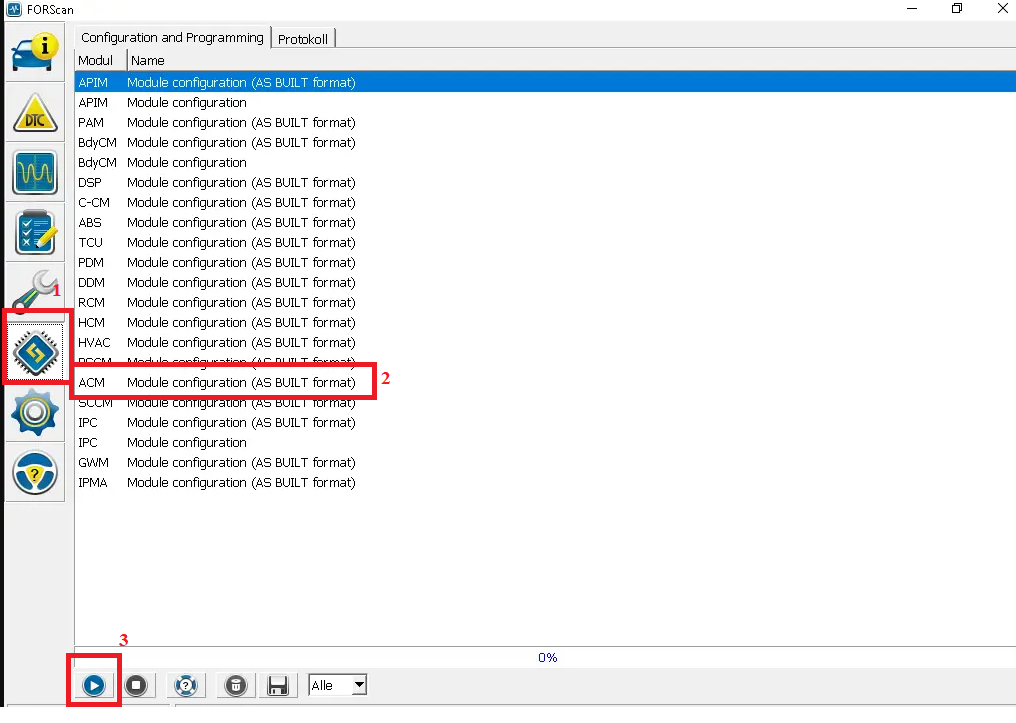This screenshot has width=1016, height=723.
Task: Open the gear settings section
Action: click(35, 412)
